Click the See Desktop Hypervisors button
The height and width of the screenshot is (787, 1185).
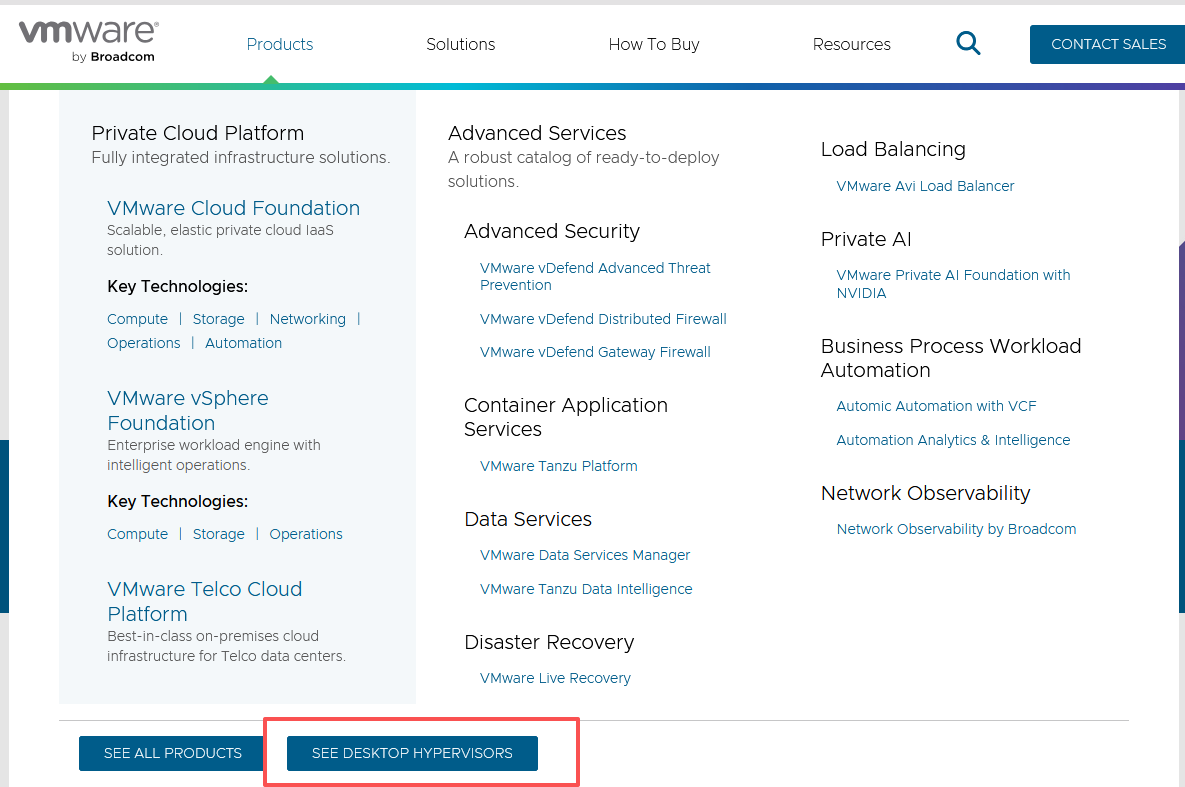[x=412, y=754]
